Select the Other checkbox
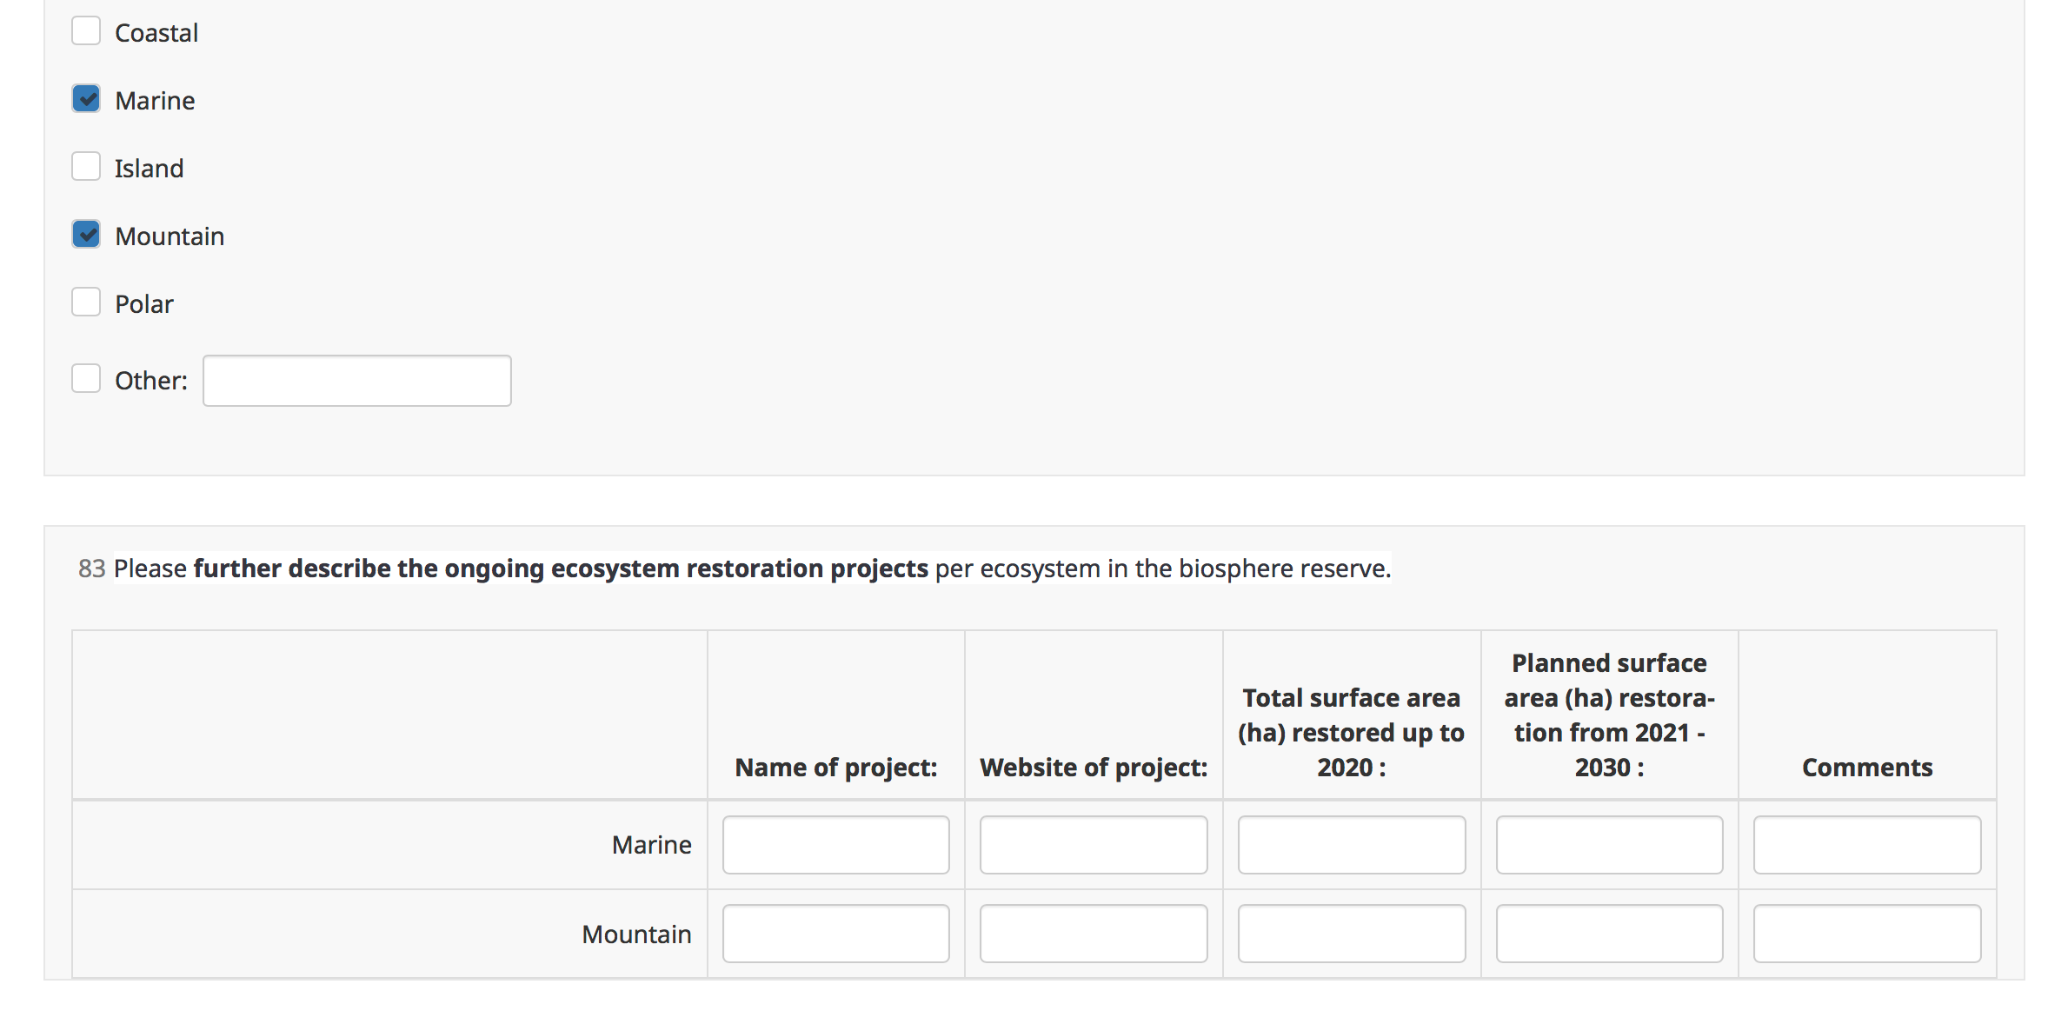 86,379
